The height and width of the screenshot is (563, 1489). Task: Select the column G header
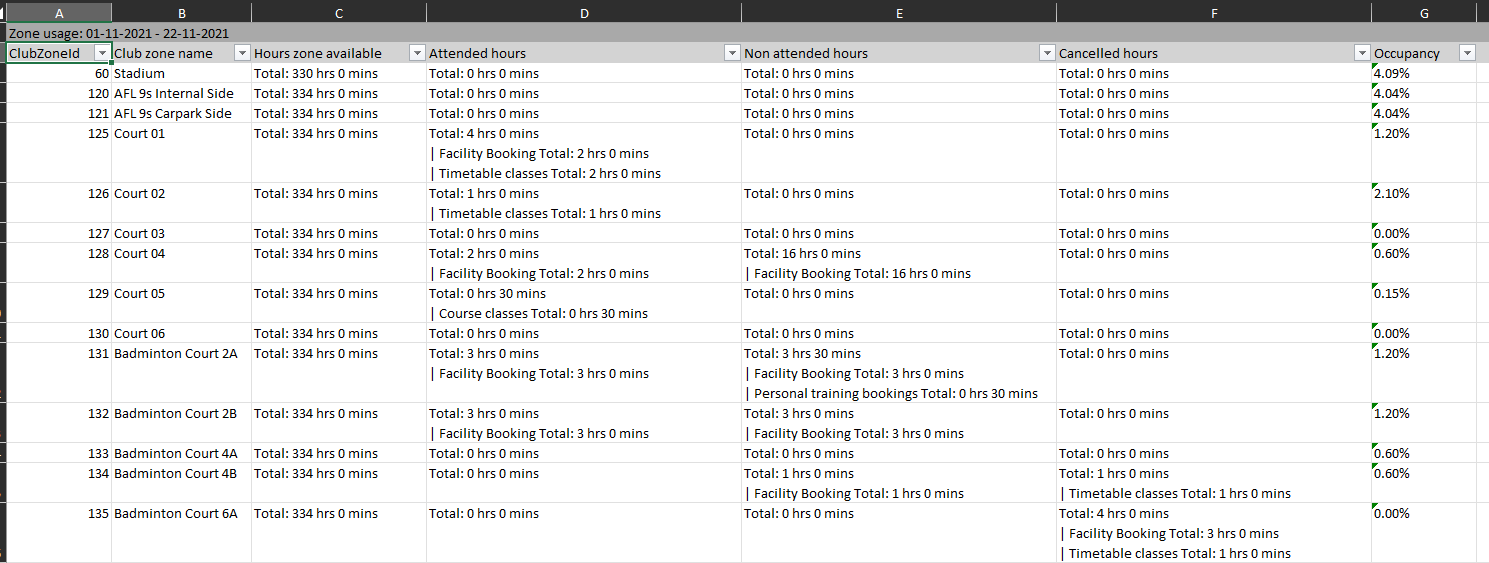pos(1423,12)
